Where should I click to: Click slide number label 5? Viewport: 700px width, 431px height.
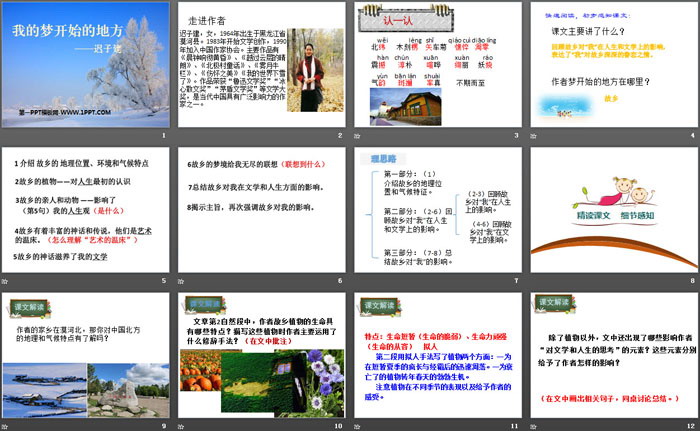point(164,280)
